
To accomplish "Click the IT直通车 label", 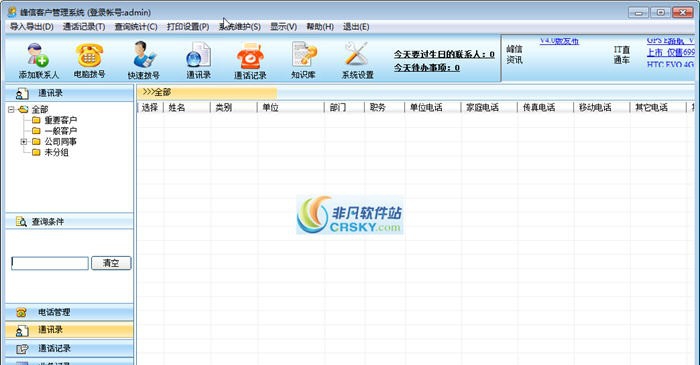I will point(621,54).
